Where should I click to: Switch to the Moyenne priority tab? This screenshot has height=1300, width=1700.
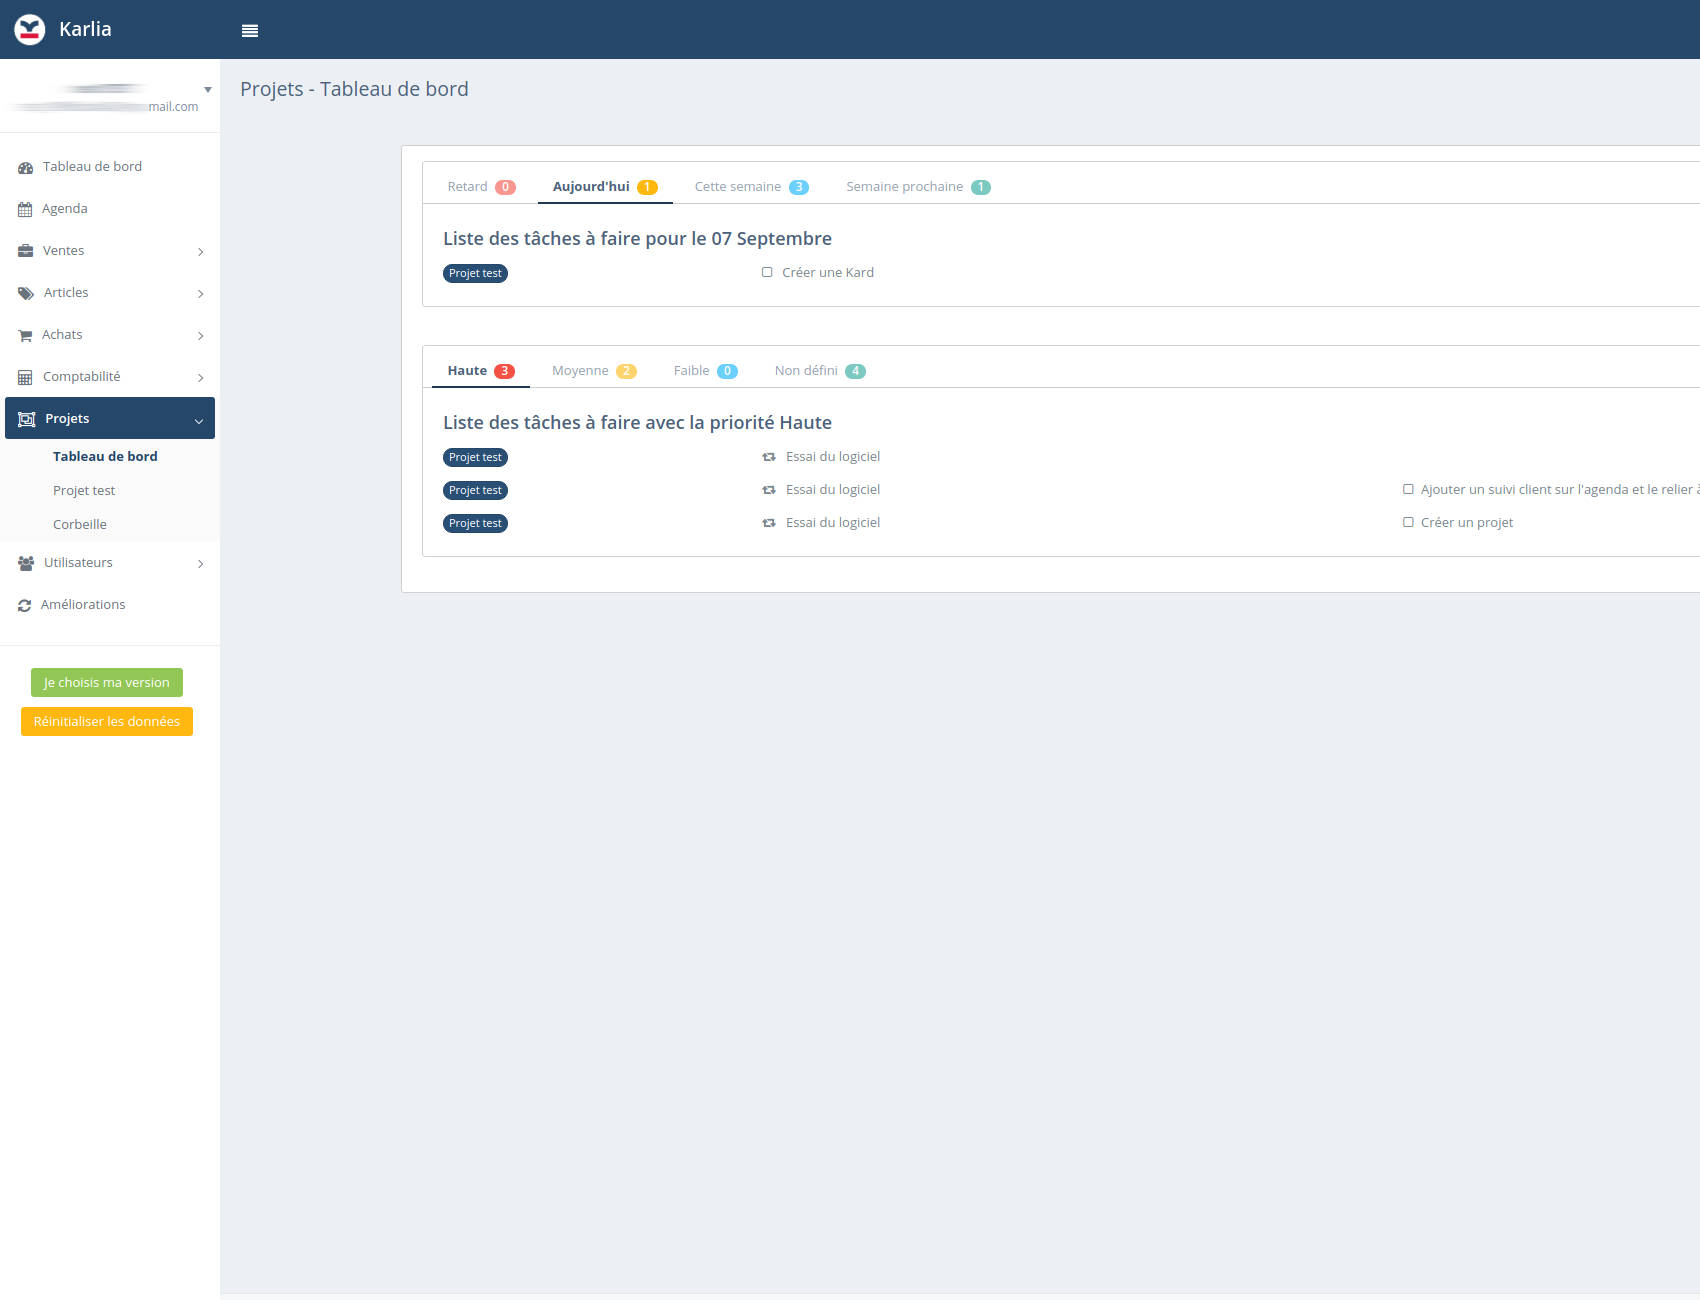[x=594, y=371]
